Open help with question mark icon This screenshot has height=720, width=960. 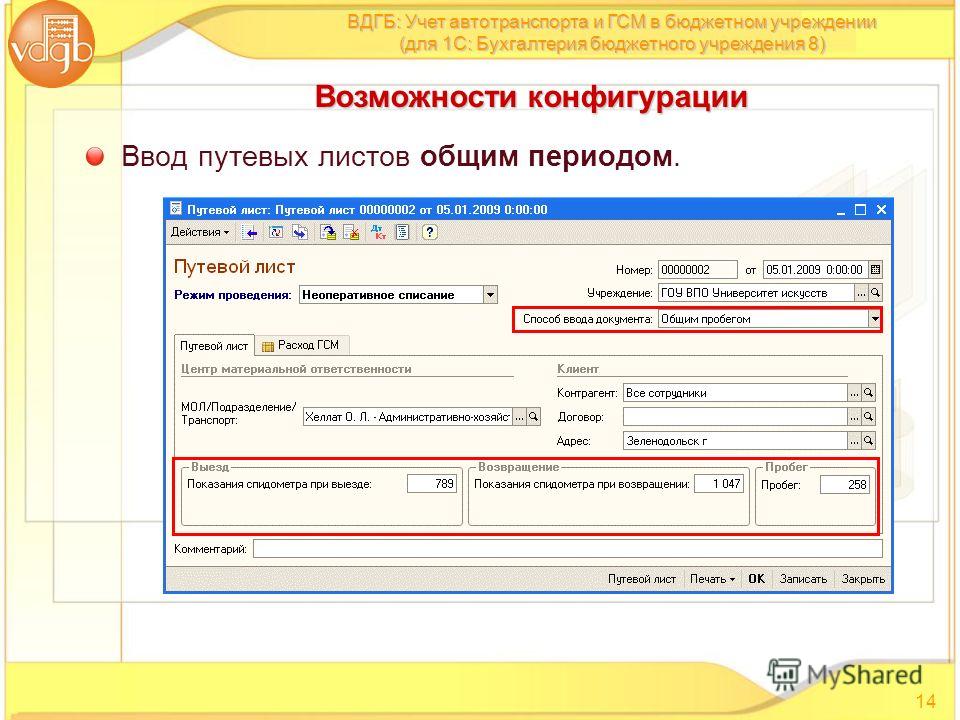(430, 232)
